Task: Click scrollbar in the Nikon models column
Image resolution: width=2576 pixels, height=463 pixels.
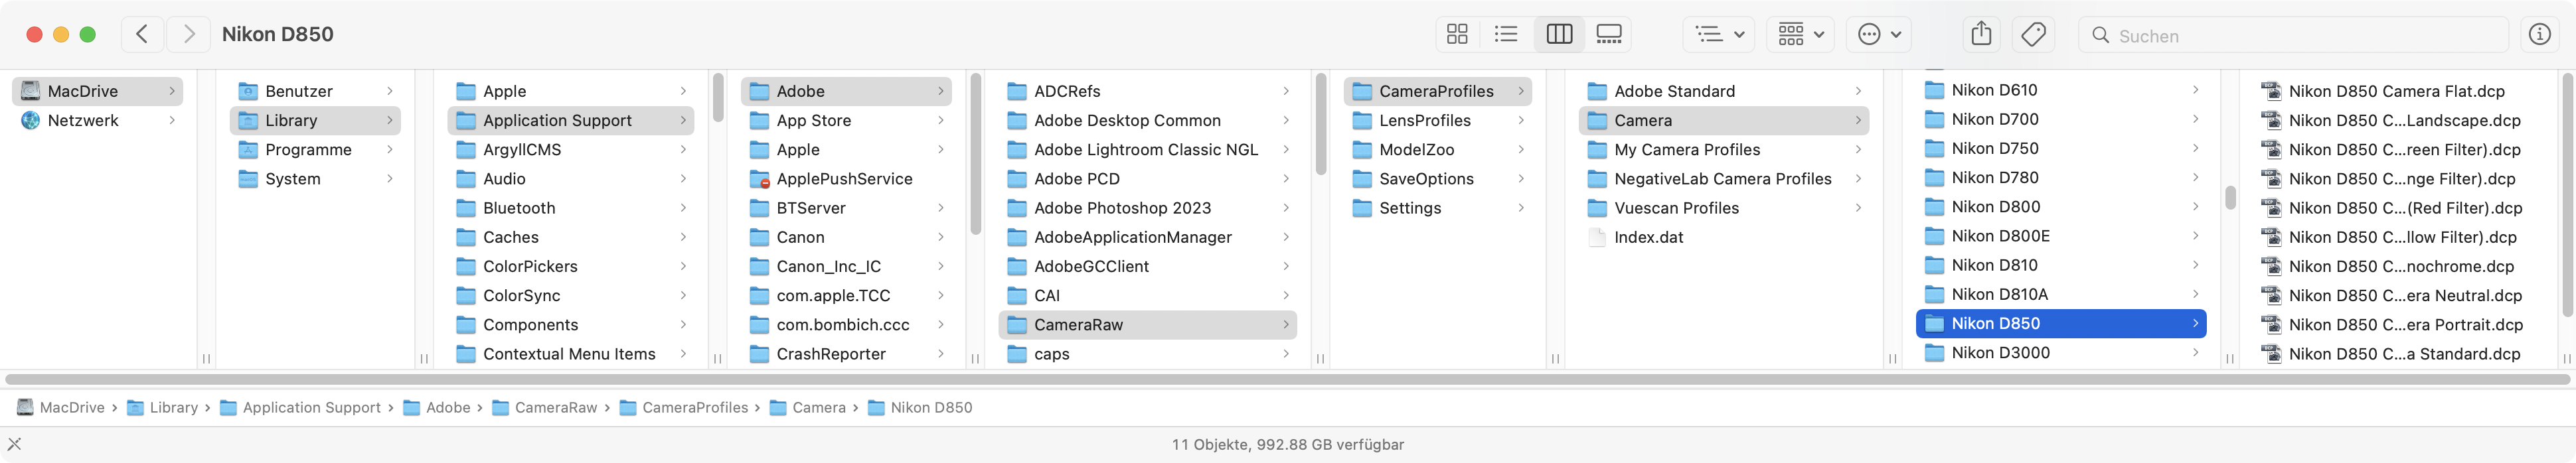Action: pos(2230,197)
